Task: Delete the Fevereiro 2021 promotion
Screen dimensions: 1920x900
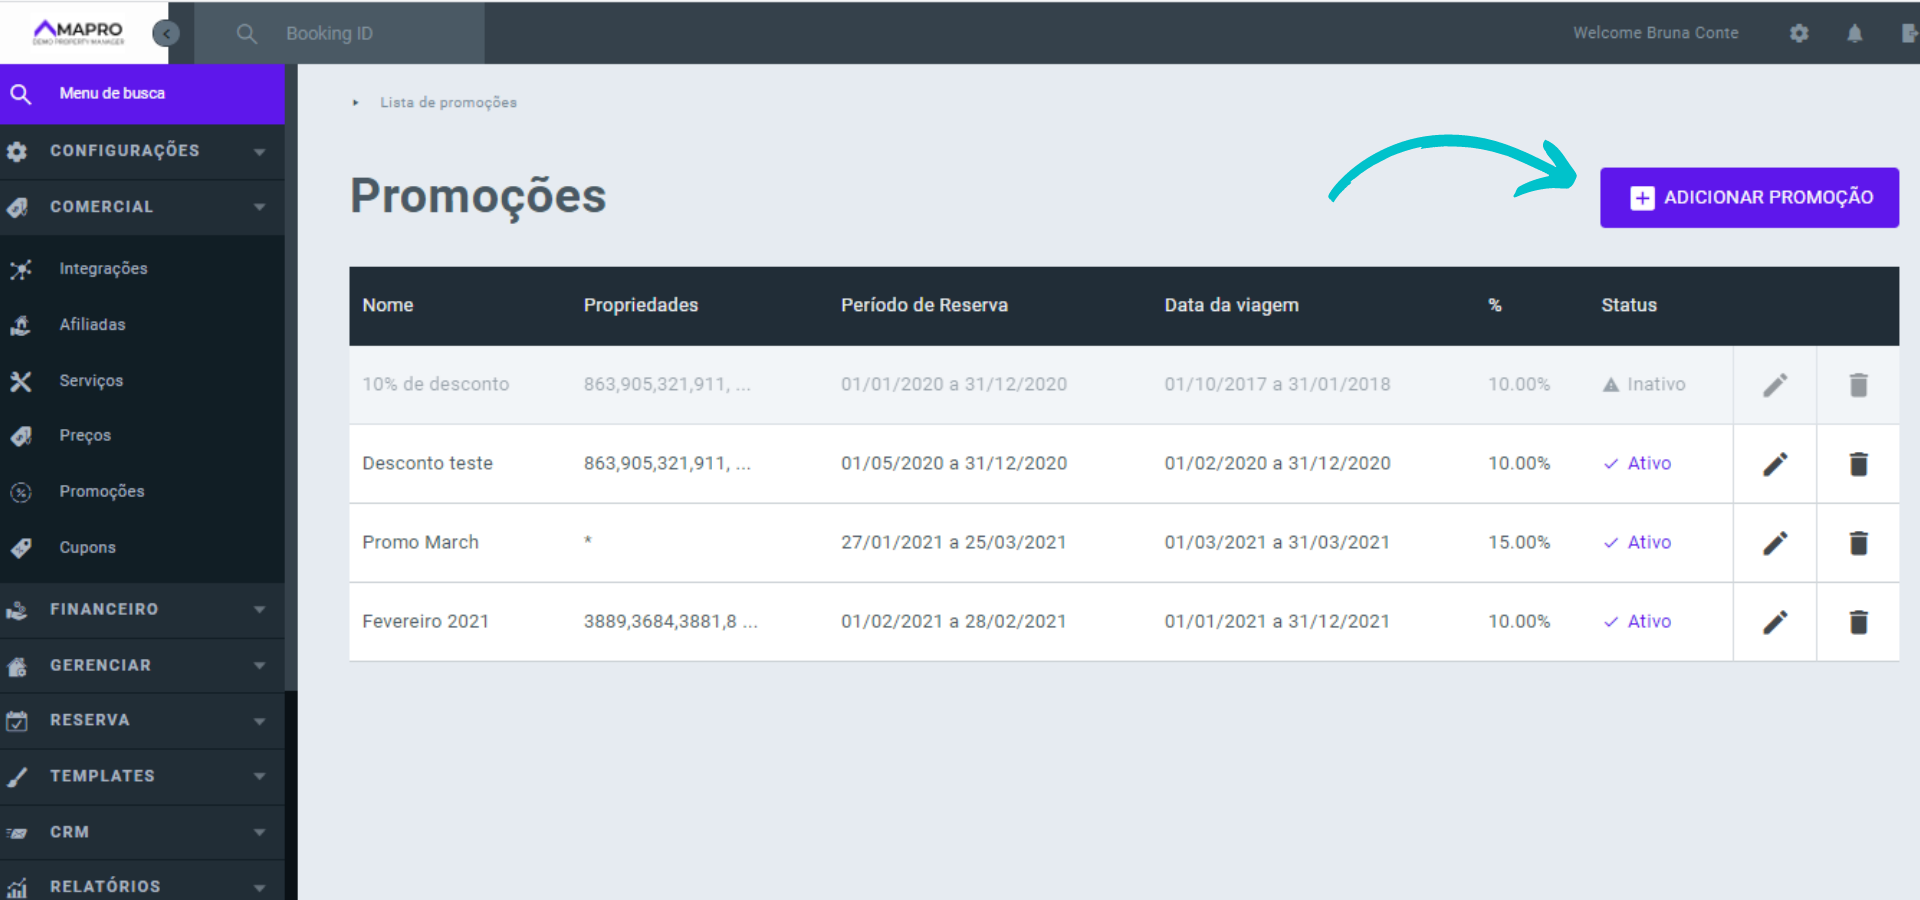Action: [1858, 622]
